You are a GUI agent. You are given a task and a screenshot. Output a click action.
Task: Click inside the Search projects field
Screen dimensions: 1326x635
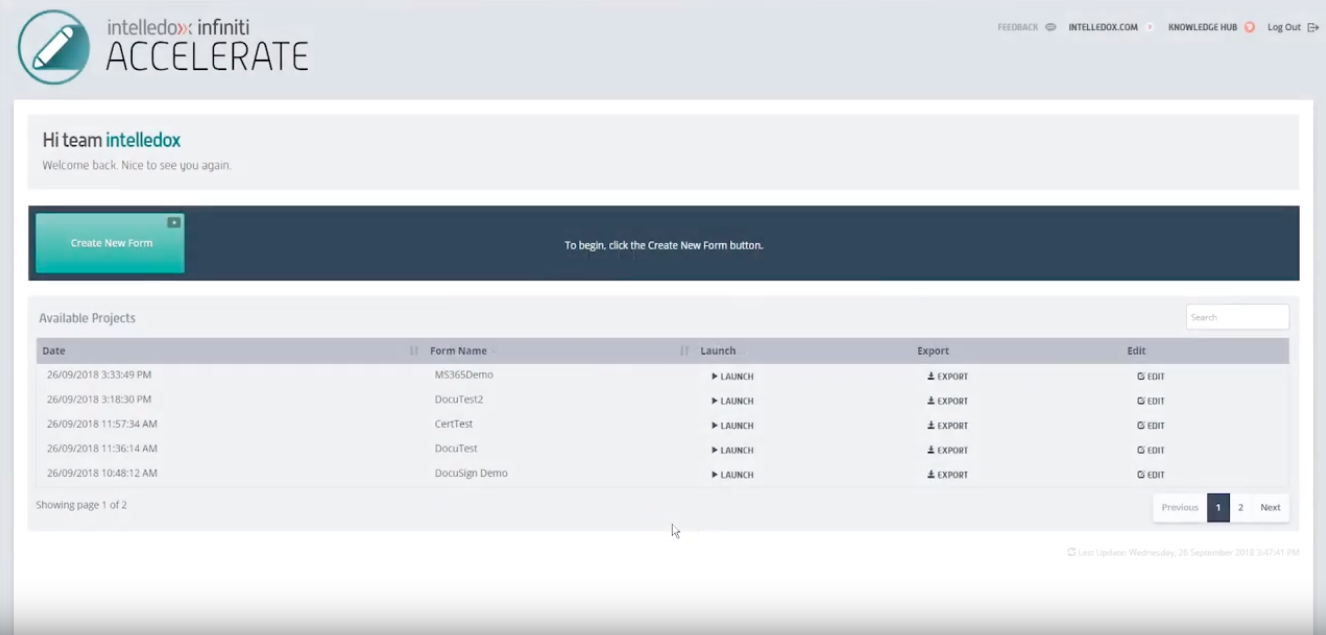coord(1237,316)
